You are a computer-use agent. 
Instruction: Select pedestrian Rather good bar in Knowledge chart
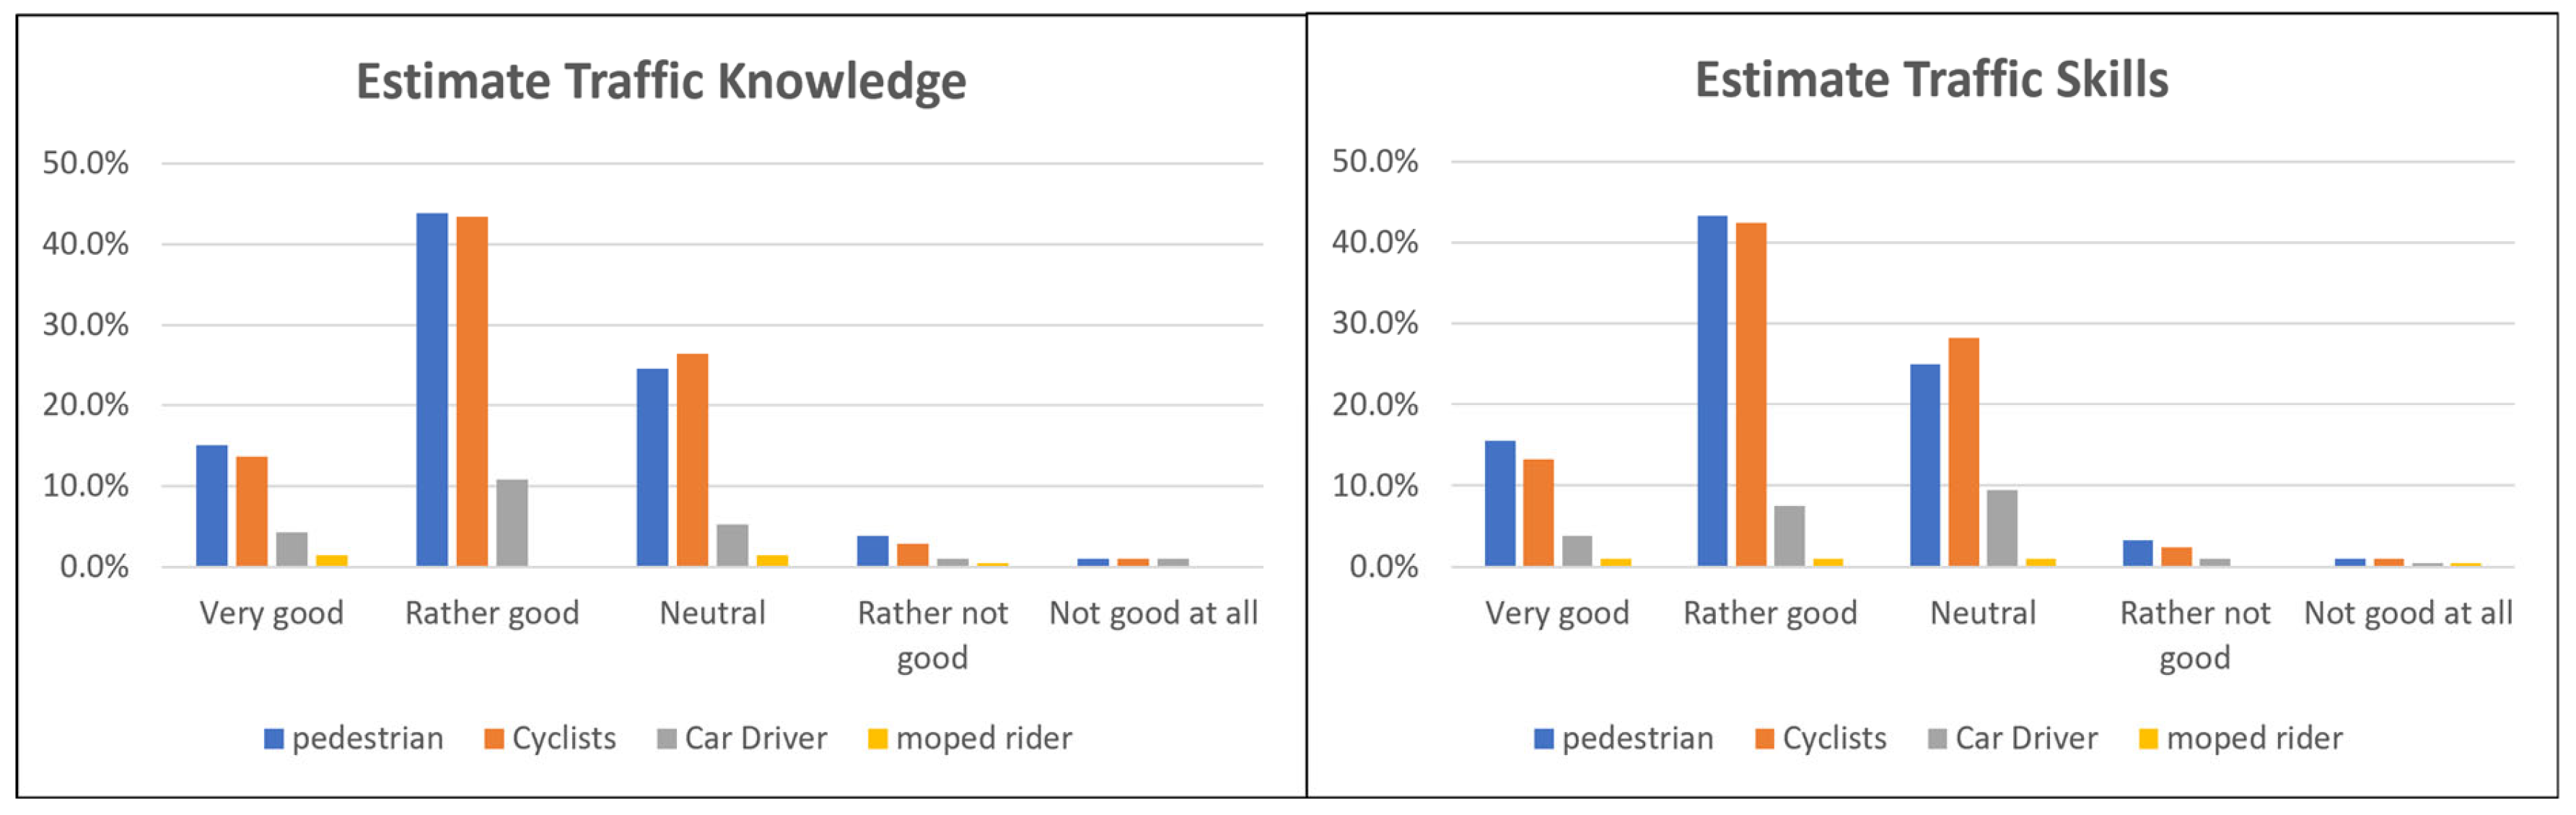[x=432, y=390]
